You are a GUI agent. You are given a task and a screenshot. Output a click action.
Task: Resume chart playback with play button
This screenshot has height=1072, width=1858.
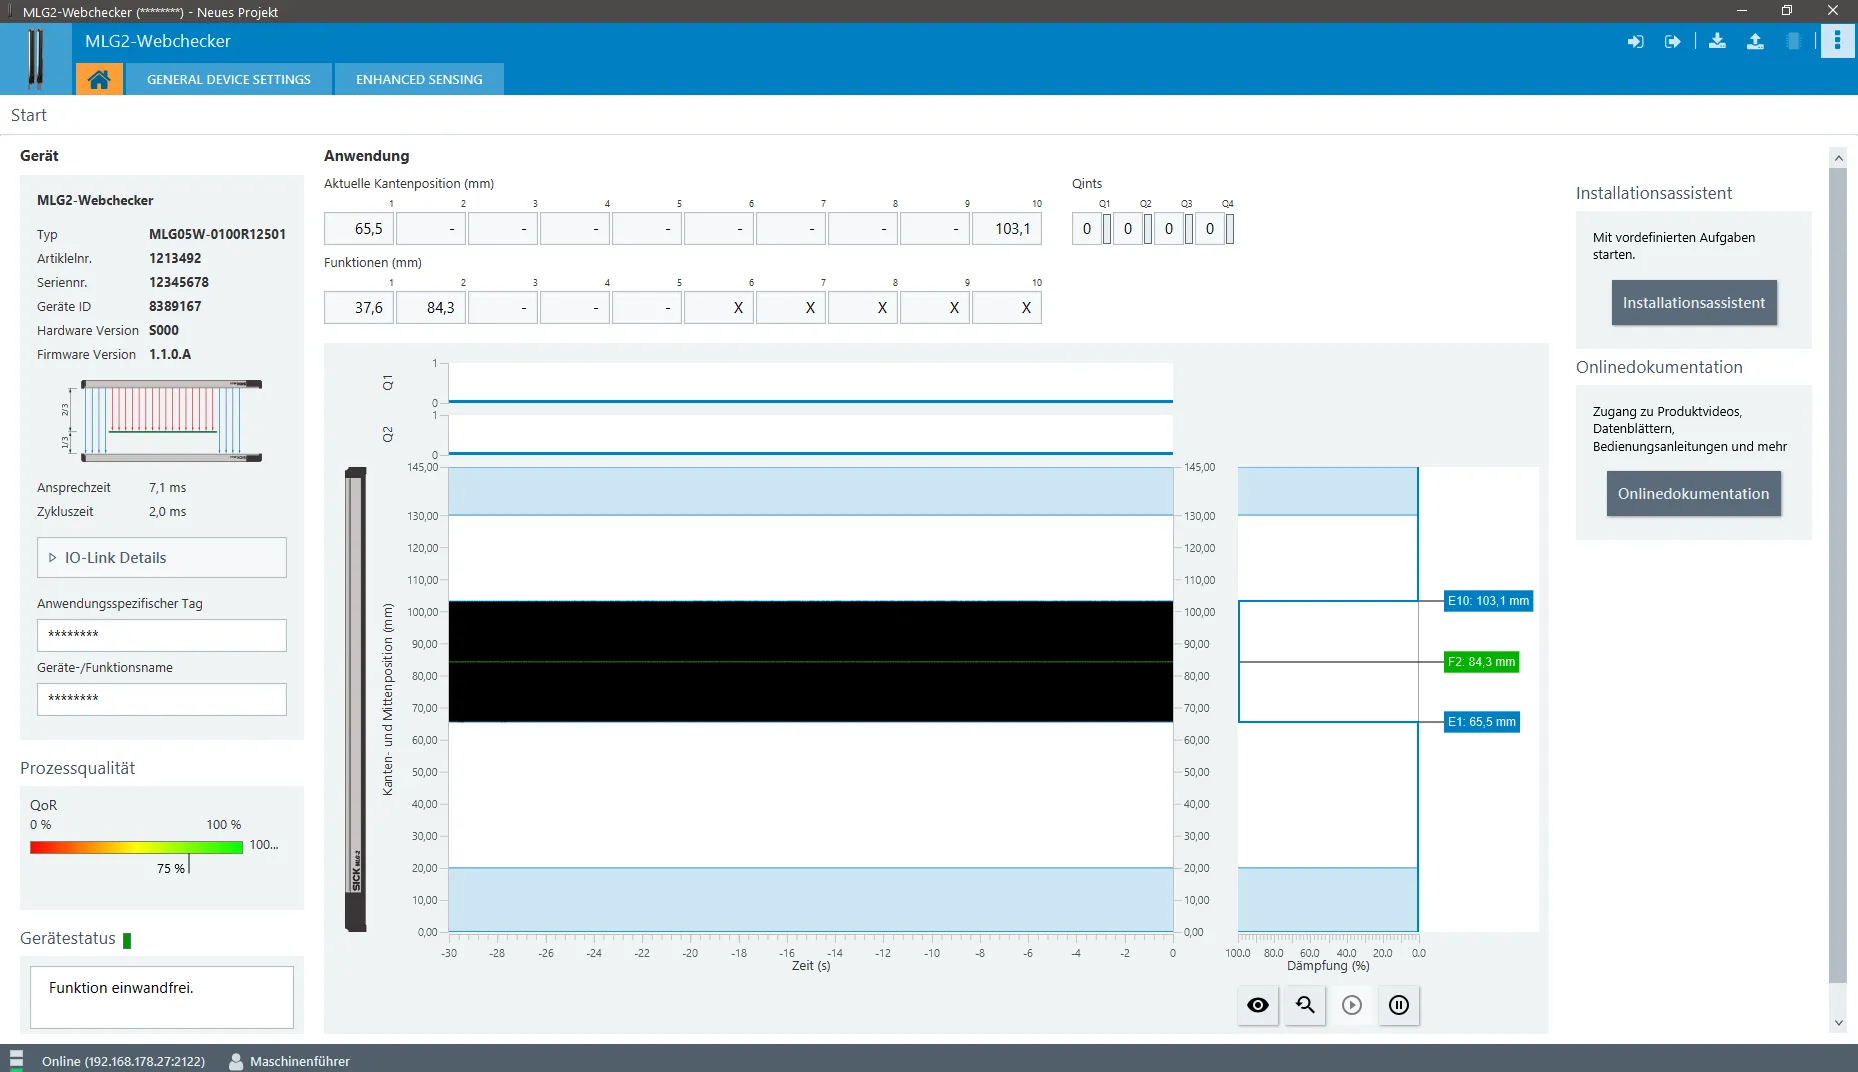pos(1352,1005)
